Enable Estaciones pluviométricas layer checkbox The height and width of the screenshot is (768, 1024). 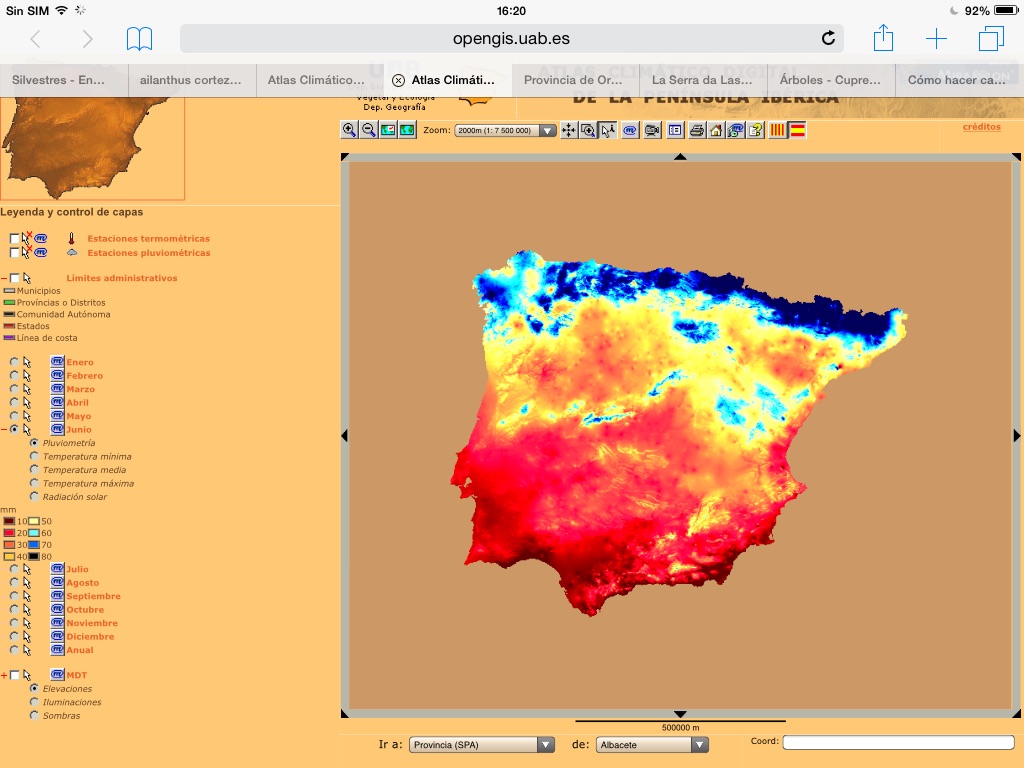(14, 253)
